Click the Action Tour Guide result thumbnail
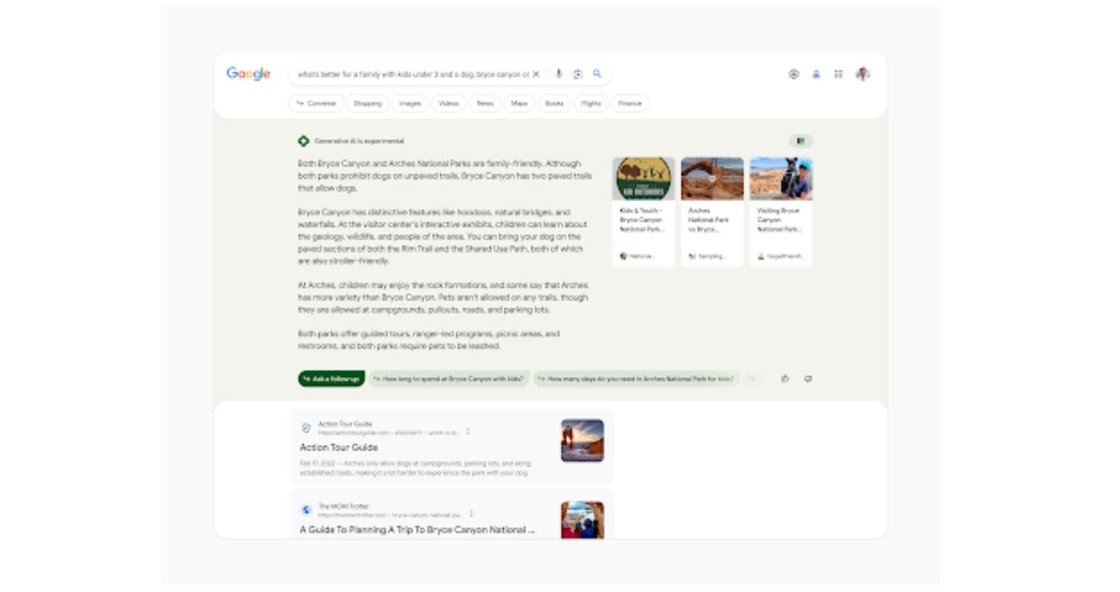 [582, 441]
